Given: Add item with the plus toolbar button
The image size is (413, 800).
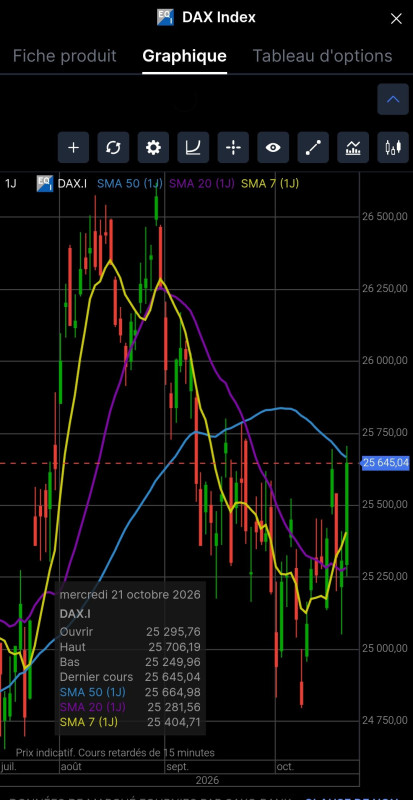Looking at the screenshot, I should pyautogui.click(x=74, y=147).
